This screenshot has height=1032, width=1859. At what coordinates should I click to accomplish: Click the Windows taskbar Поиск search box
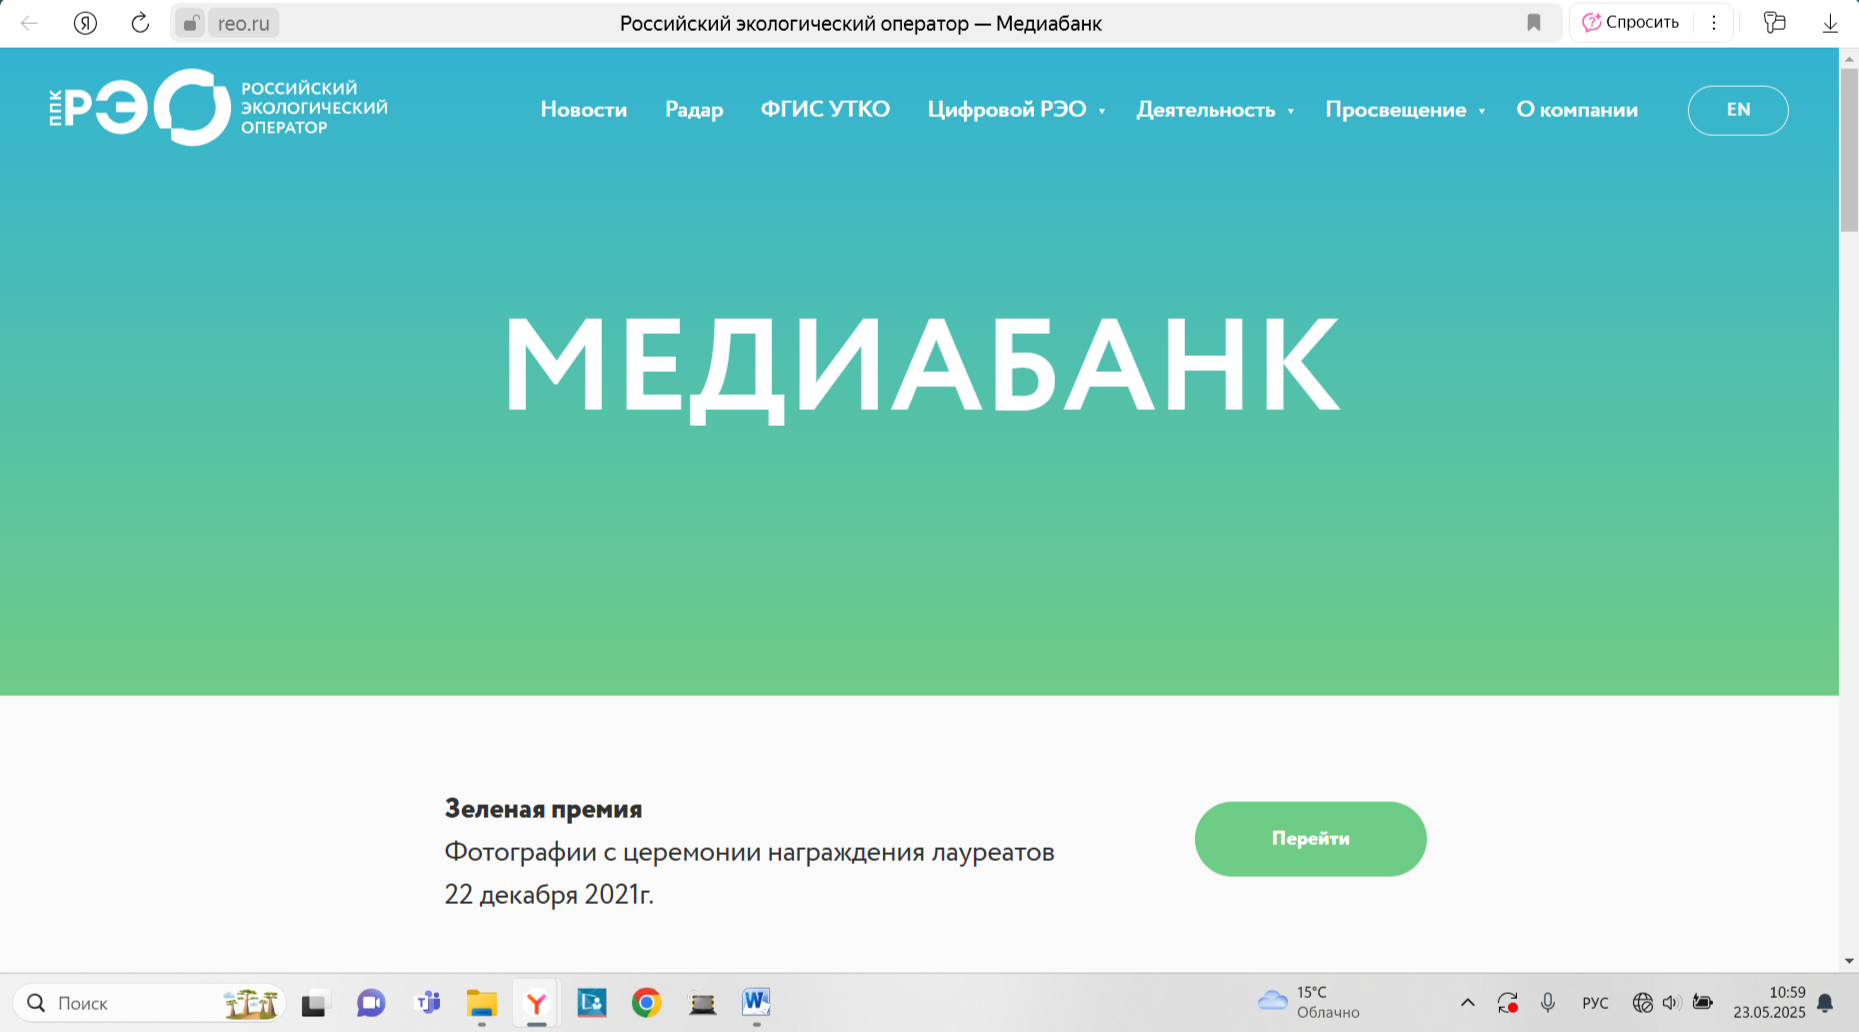(x=150, y=1003)
